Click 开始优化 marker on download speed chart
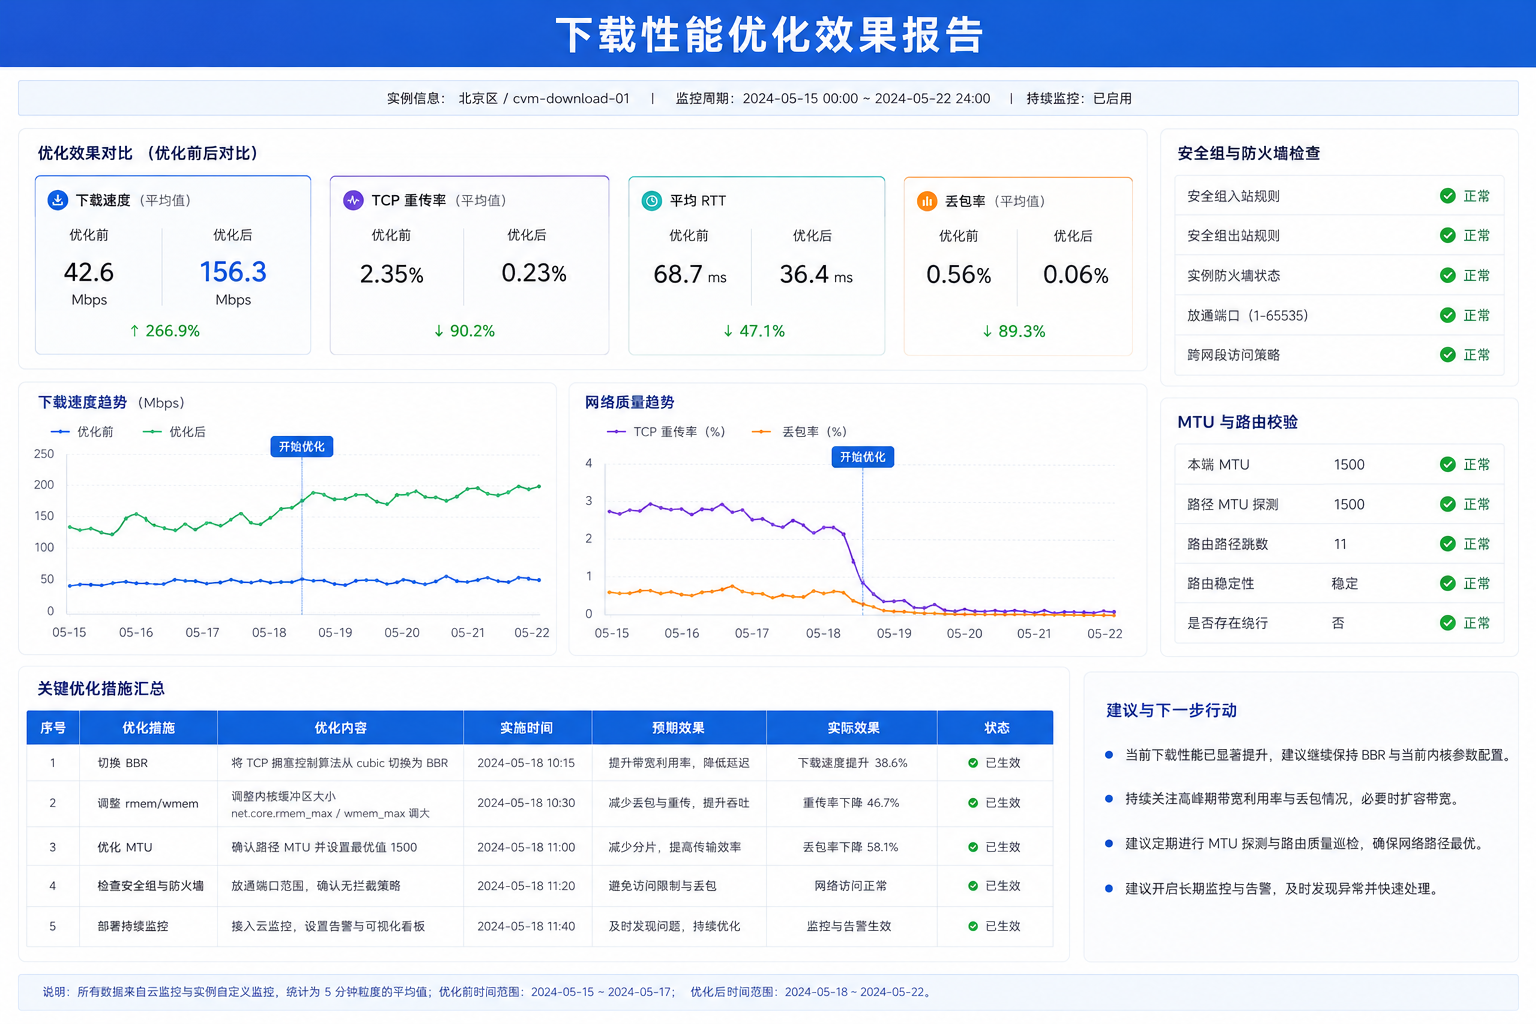The height and width of the screenshot is (1024, 1536). 302,446
